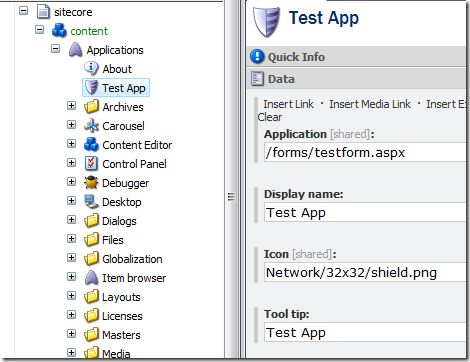Expand the Archives node
This screenshot has width=470, height=362.
71,106
